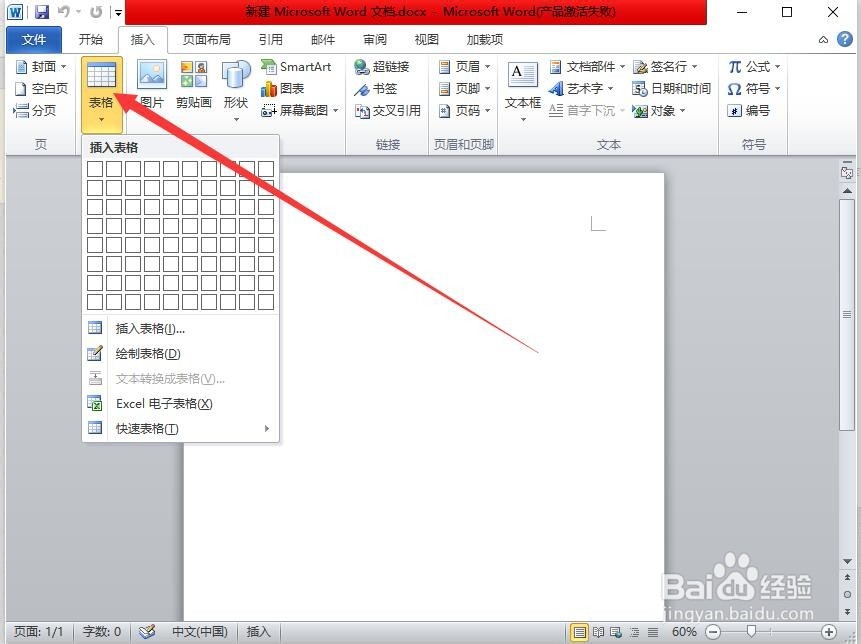Viewport: 861px width, 644px height.
Task: Switch to full-screen reading view icon
Action: tap(598, 632)
